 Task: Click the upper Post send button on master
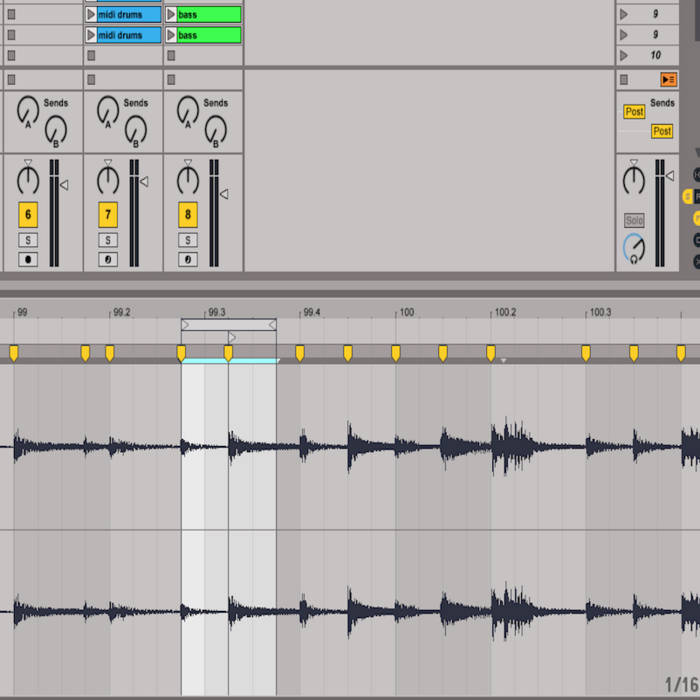[634, 112]
